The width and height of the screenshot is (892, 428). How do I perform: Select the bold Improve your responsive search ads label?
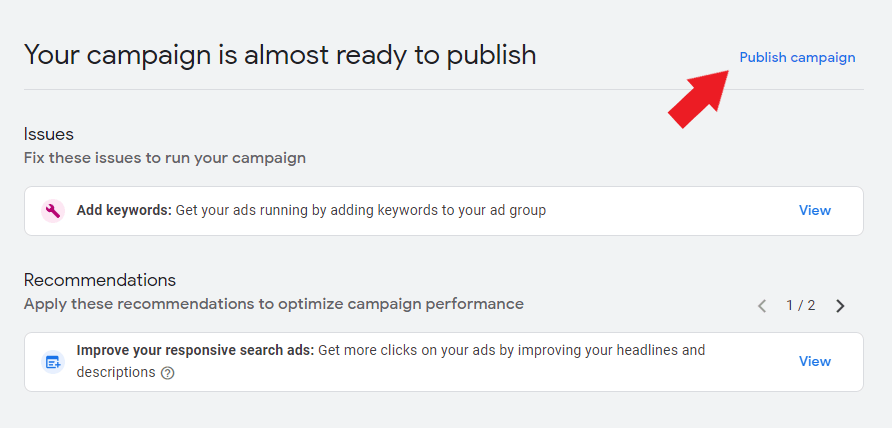195,350
